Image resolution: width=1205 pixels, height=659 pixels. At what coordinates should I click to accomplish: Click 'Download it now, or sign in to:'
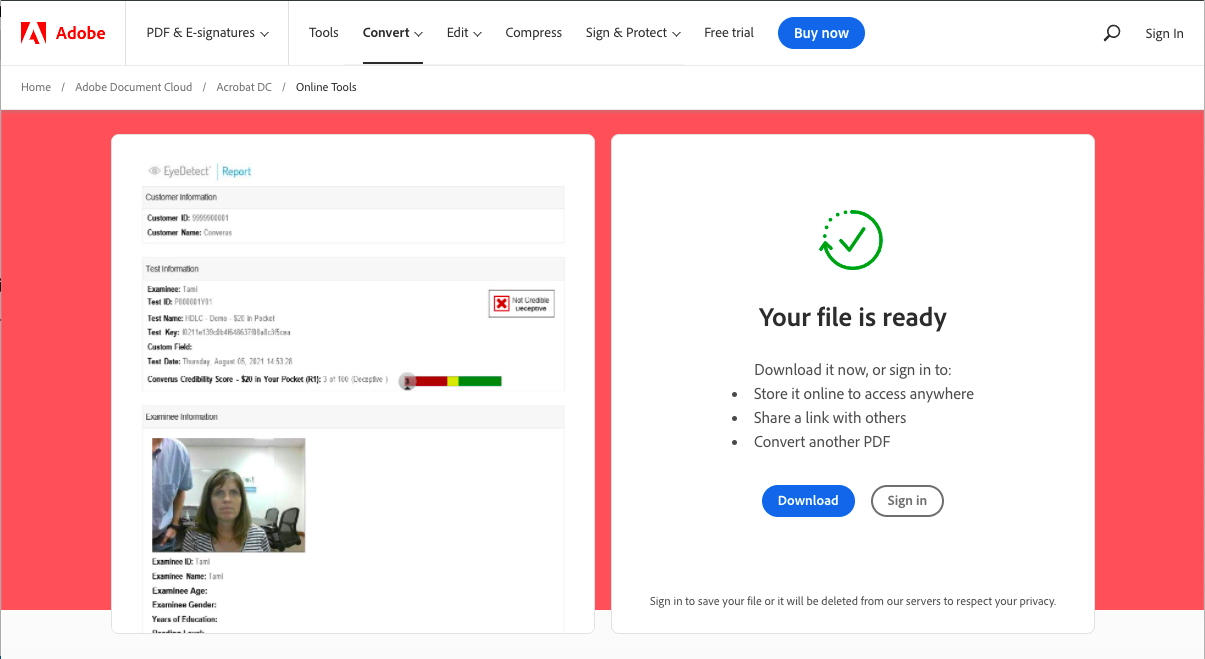tap(853, 369)
